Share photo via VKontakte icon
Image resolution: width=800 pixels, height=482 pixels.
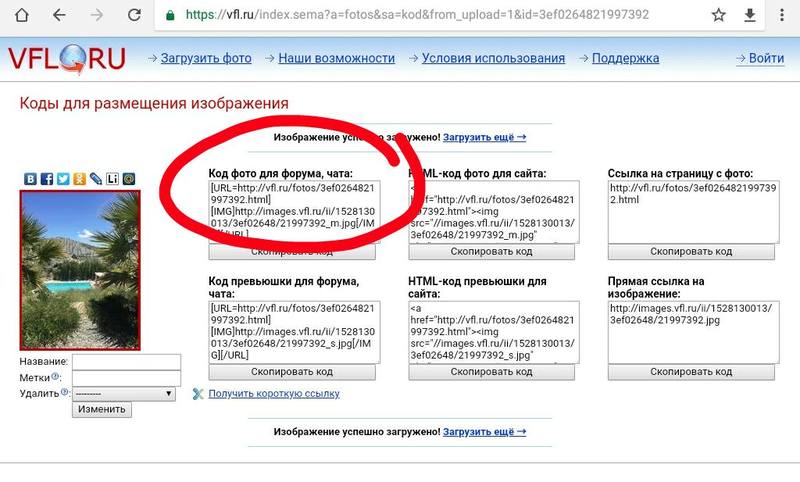pos(31,180)
